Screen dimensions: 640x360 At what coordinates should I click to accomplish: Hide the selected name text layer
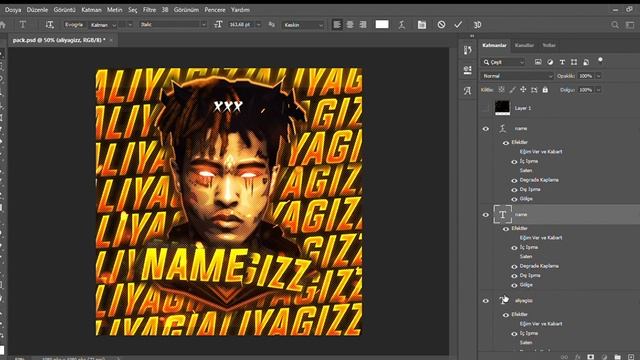tap(486, 215)
